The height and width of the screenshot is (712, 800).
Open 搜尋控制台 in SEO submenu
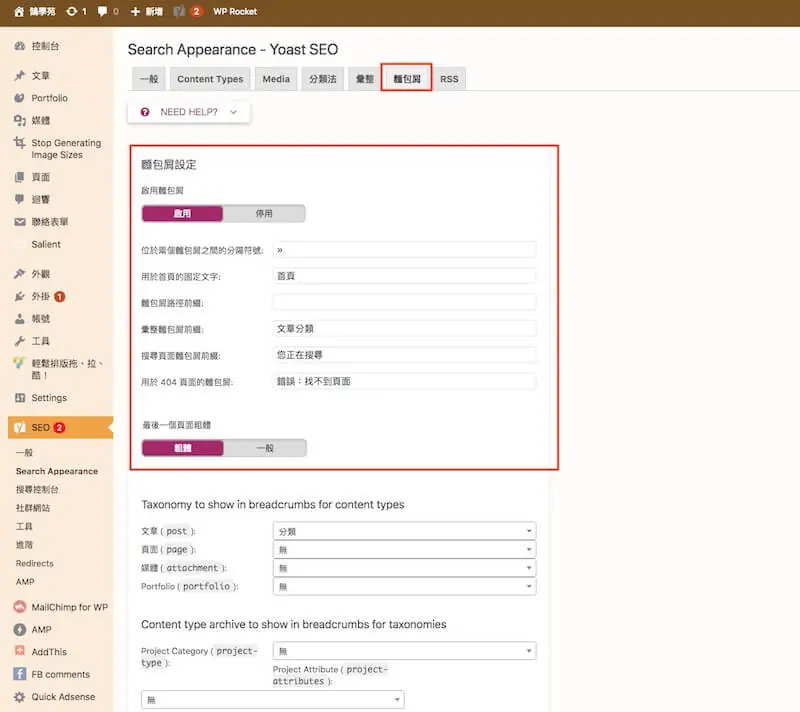(37, 490)
